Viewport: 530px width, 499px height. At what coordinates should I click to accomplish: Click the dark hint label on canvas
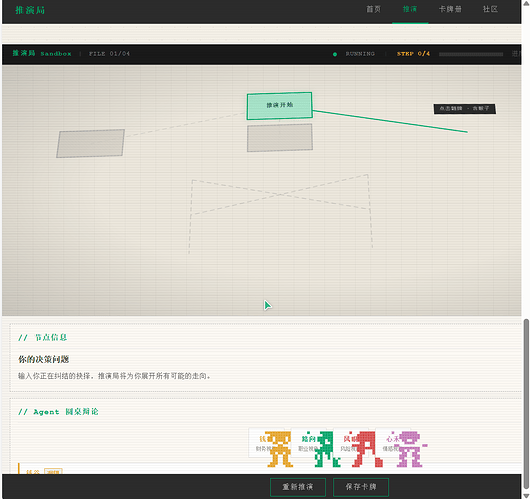465,109
